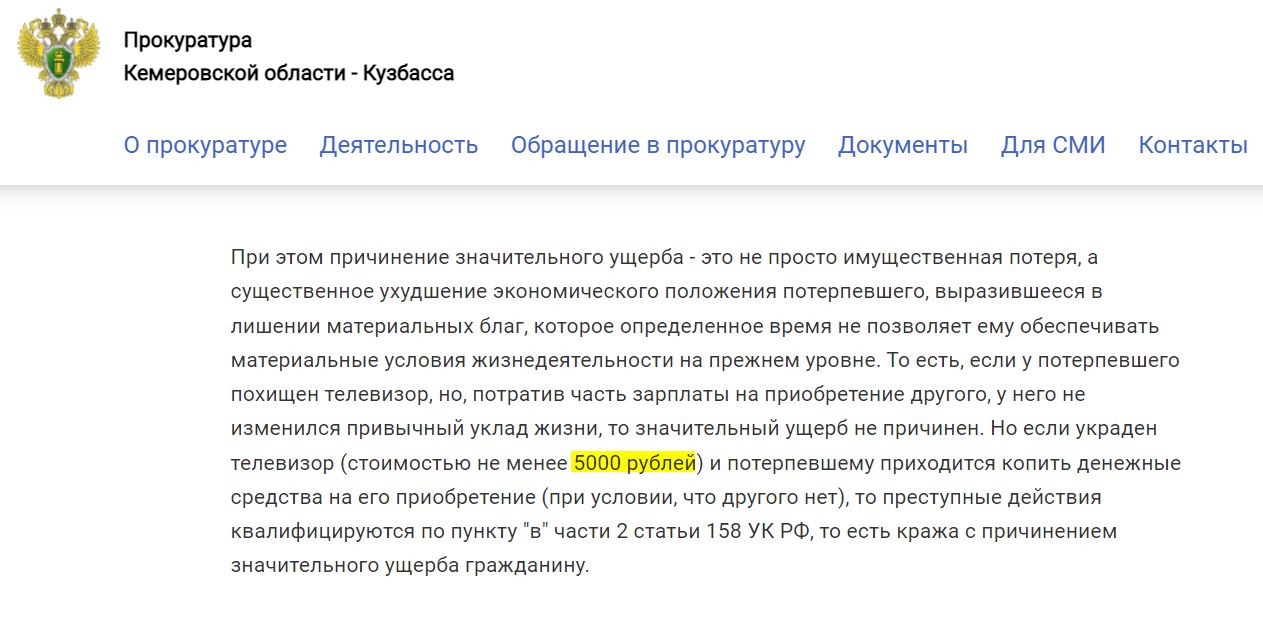Click the "Кемеровской области - Кузбасса" heading
Image resolution: width=1263 pixels, height=620 pixels.
tap(289, 73)
